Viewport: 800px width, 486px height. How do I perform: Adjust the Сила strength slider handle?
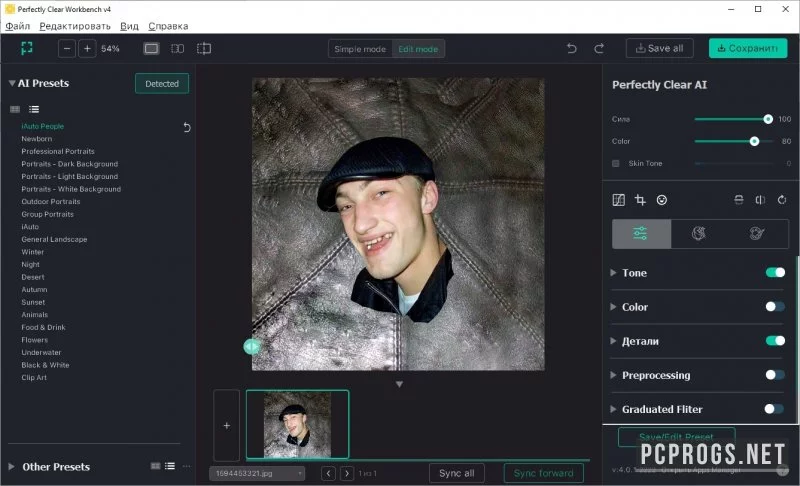[768, 119]
